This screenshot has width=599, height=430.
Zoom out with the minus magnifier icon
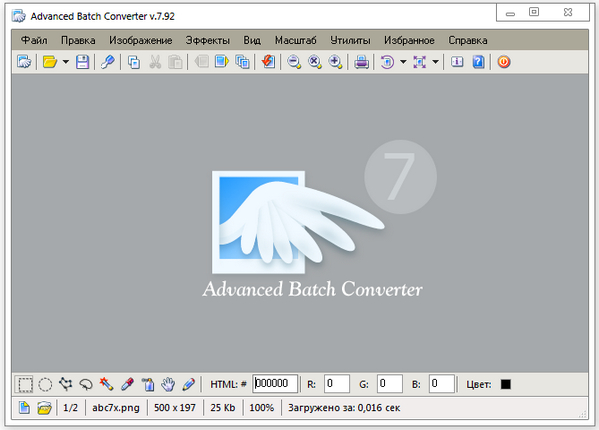(294, 61)
